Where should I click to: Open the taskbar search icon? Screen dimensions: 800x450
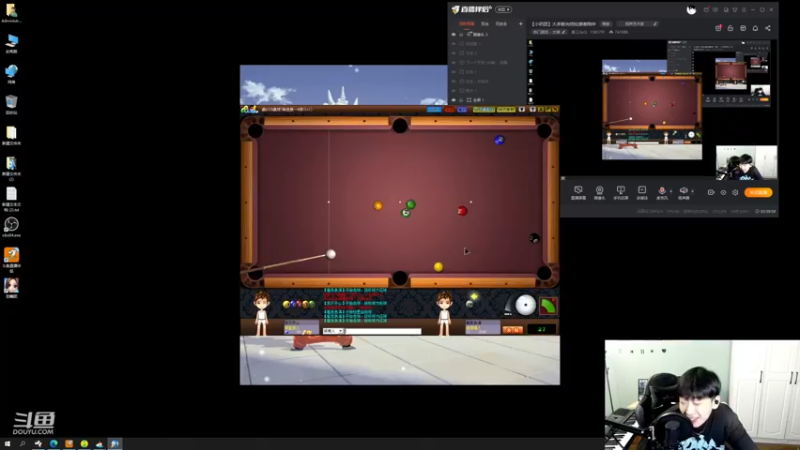[x=22, y=444]
